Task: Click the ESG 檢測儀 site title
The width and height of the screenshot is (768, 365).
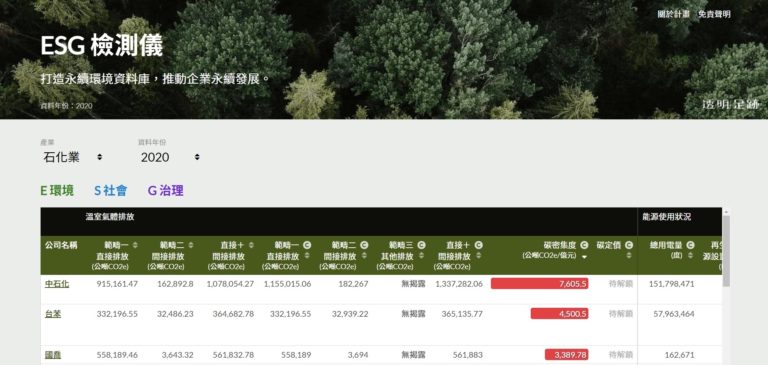Action: pos(101,47)
